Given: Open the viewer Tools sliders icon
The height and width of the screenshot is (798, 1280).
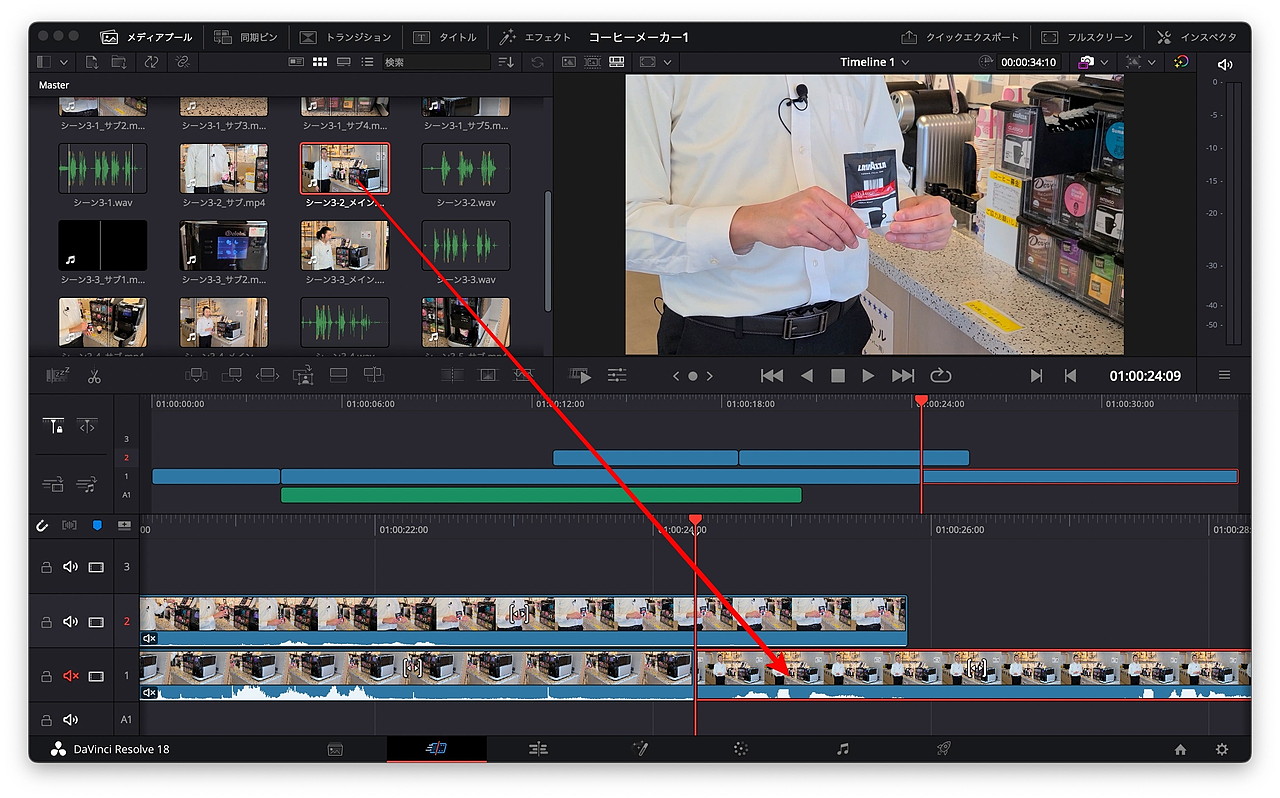Looking at the screenshot, I should click(x=617, y=376).
